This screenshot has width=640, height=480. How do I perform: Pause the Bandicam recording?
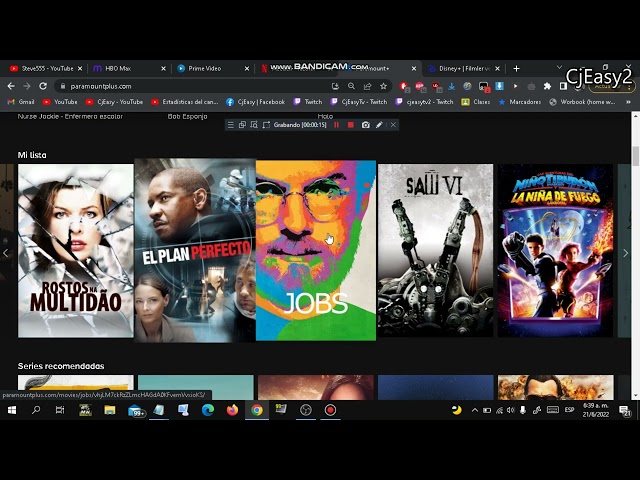[x=336, y=125]
